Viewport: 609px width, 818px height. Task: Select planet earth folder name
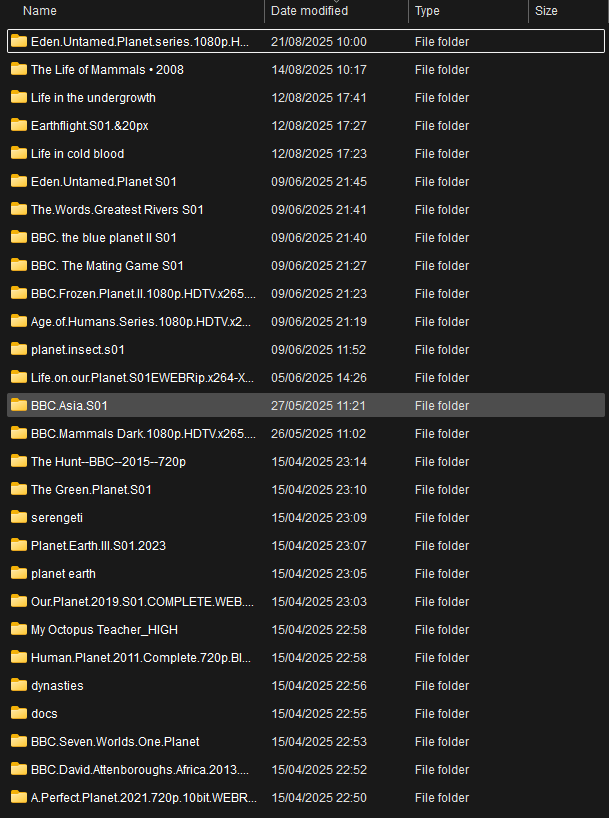click(63, 574)
